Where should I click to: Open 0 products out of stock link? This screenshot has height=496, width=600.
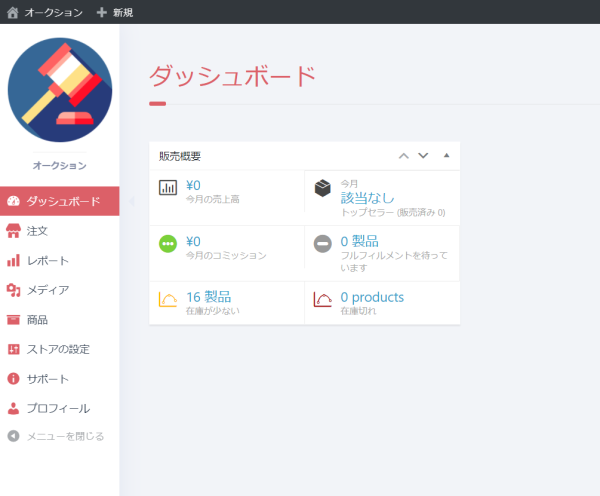point(372,297)
